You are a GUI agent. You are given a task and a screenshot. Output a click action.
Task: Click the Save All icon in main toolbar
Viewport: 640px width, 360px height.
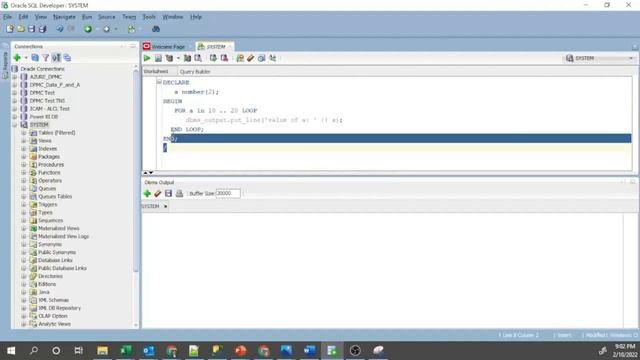click(x=42, y=29)
